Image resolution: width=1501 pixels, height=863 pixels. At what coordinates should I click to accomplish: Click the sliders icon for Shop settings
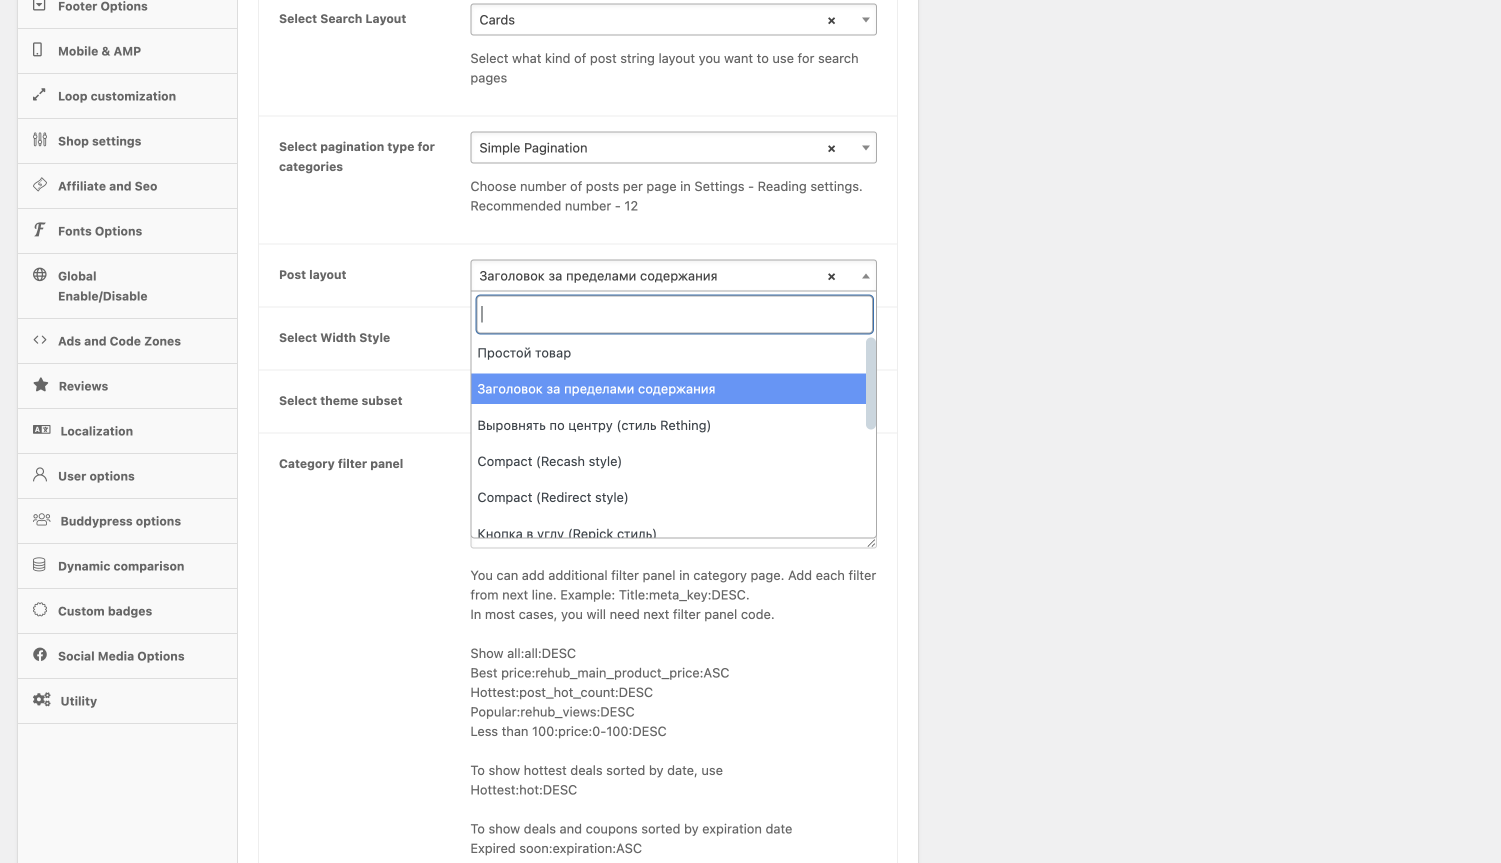tap(40, 140)
